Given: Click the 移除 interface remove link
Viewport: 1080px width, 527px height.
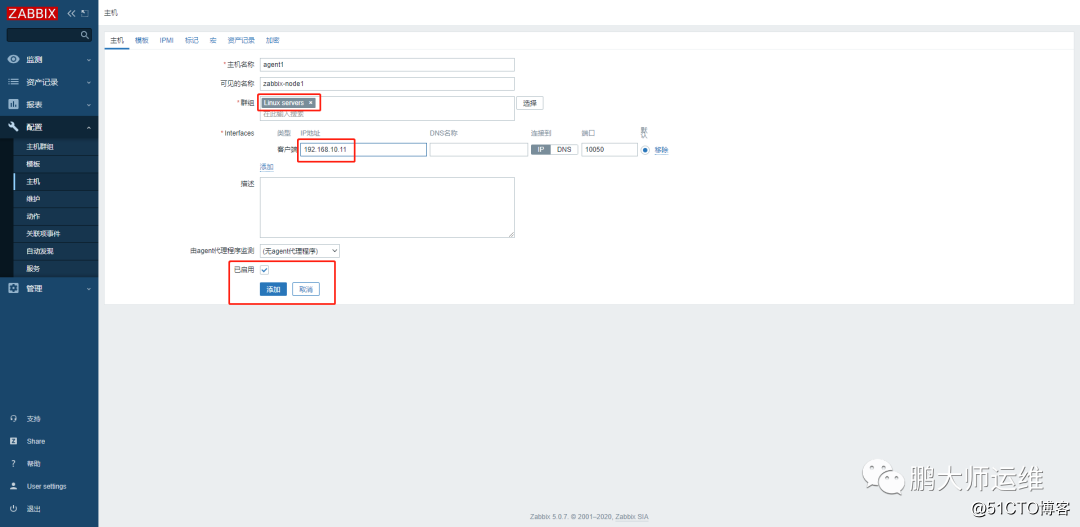Looking at the screenshot, I should point(661,150).
